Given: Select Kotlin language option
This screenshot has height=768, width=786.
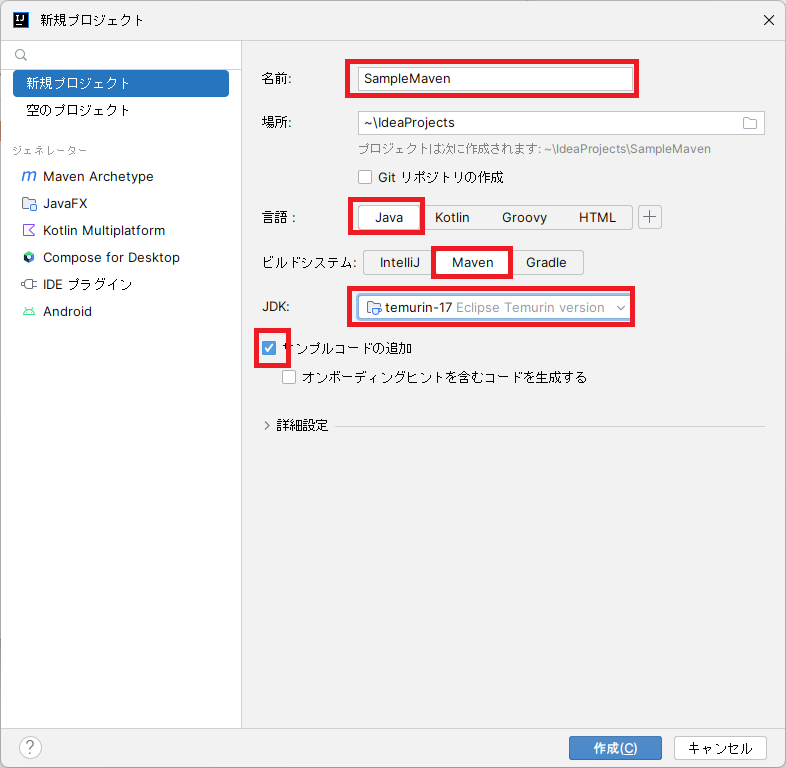Looking at the screenshot, I should [452, 218].
